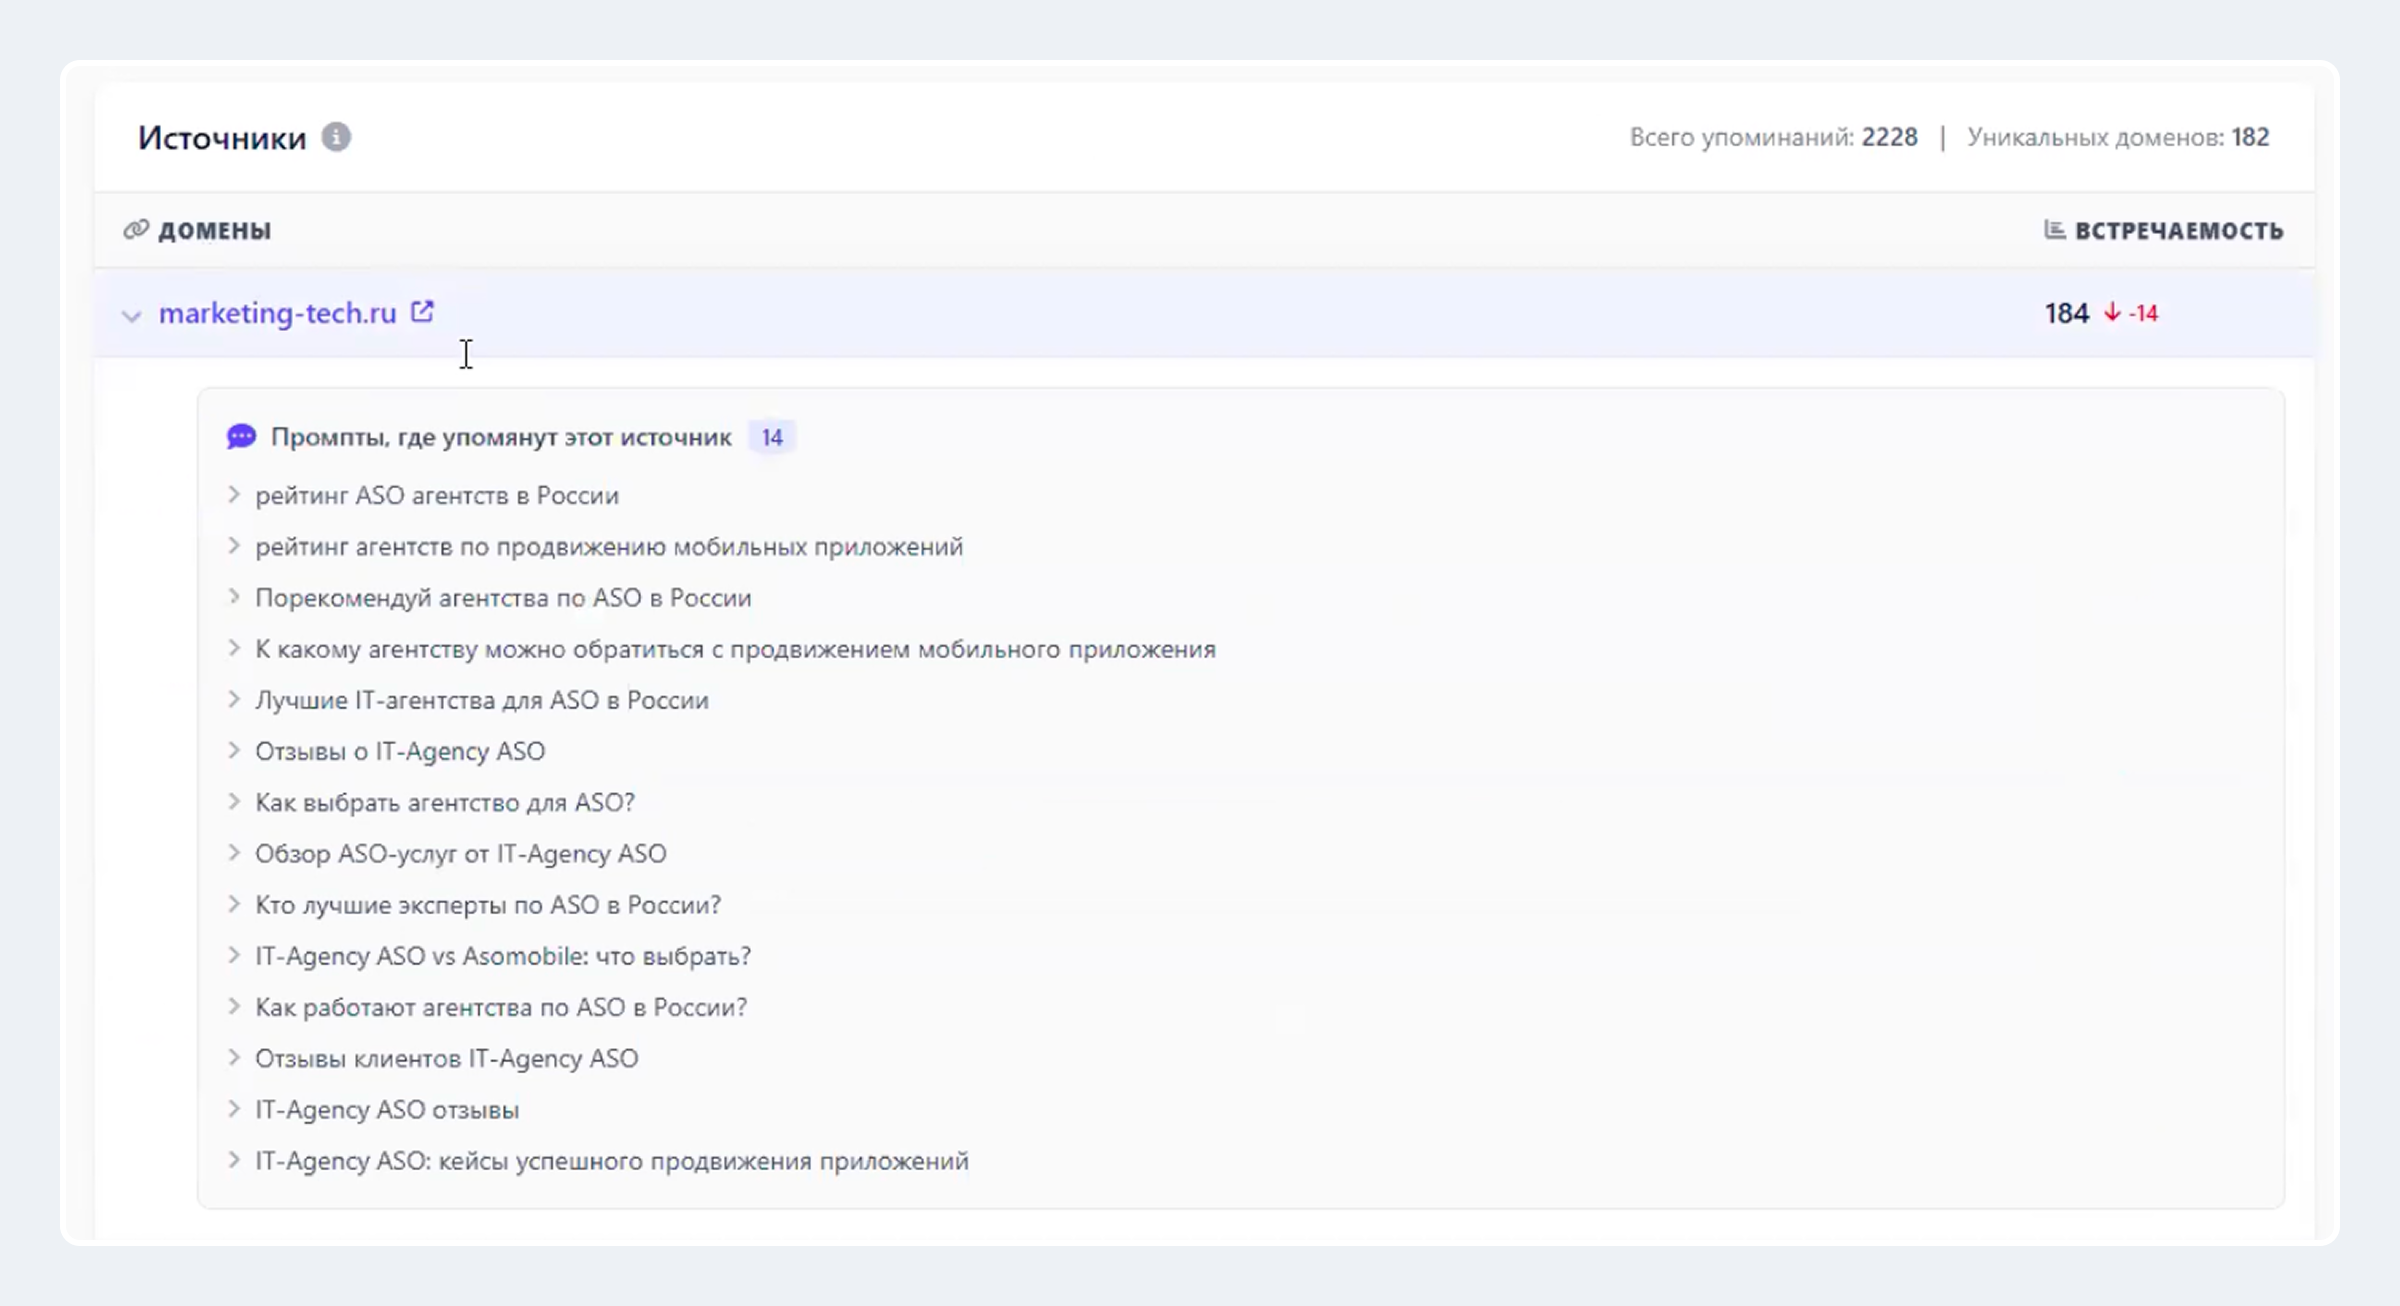Image resolution: width=2400 pixels, height=1306 pixels.
Task: Select 'IT-Agency ASO vs Asomobile: что выбрать?'
Action: (x=503, y=956)
